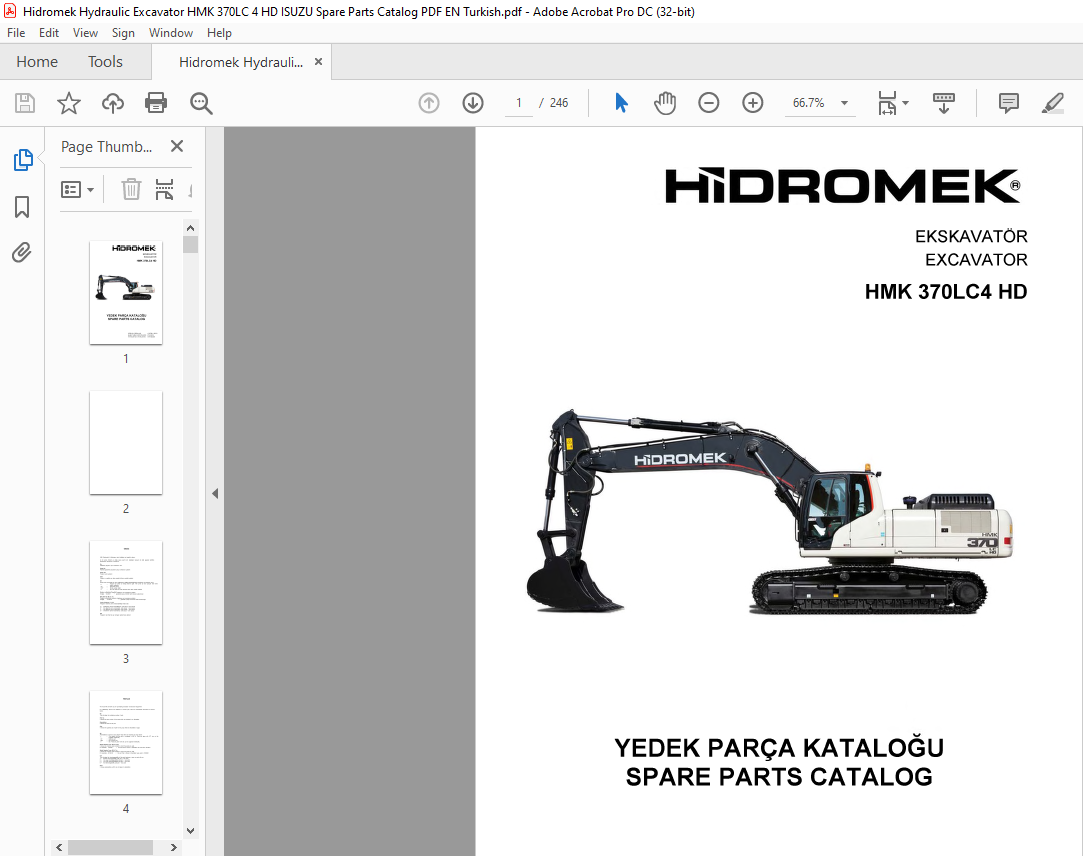The image size is (1083, 856).
Task: Click the total page count 246
Action: click(x=559, y=103)
